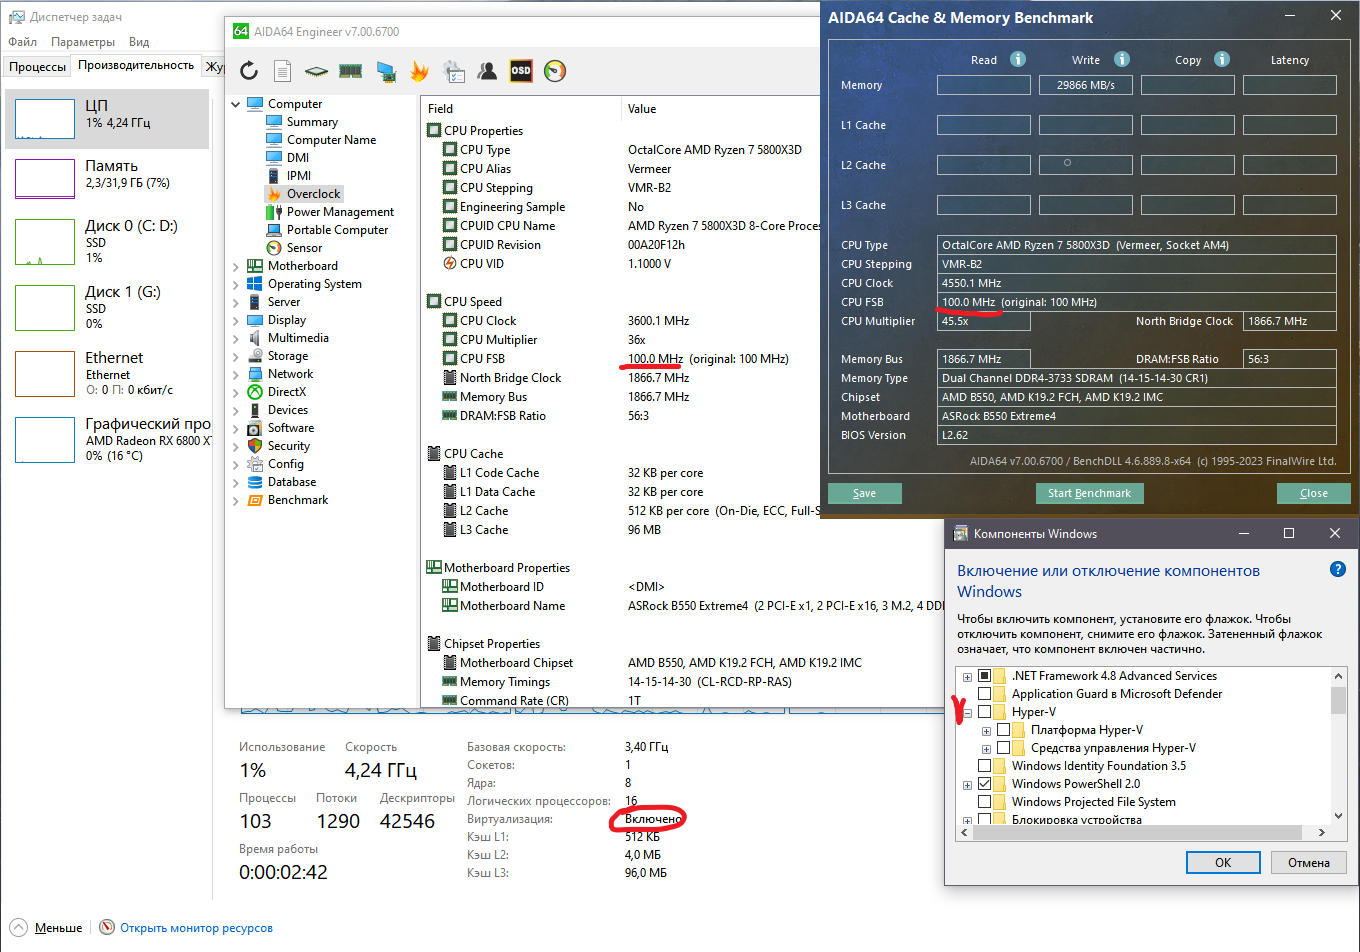The height and width of the screenshot is (952, 1360).
Task: Click the memory module icon in AIDA64 toolbar
Action: (x=350, y=71)
